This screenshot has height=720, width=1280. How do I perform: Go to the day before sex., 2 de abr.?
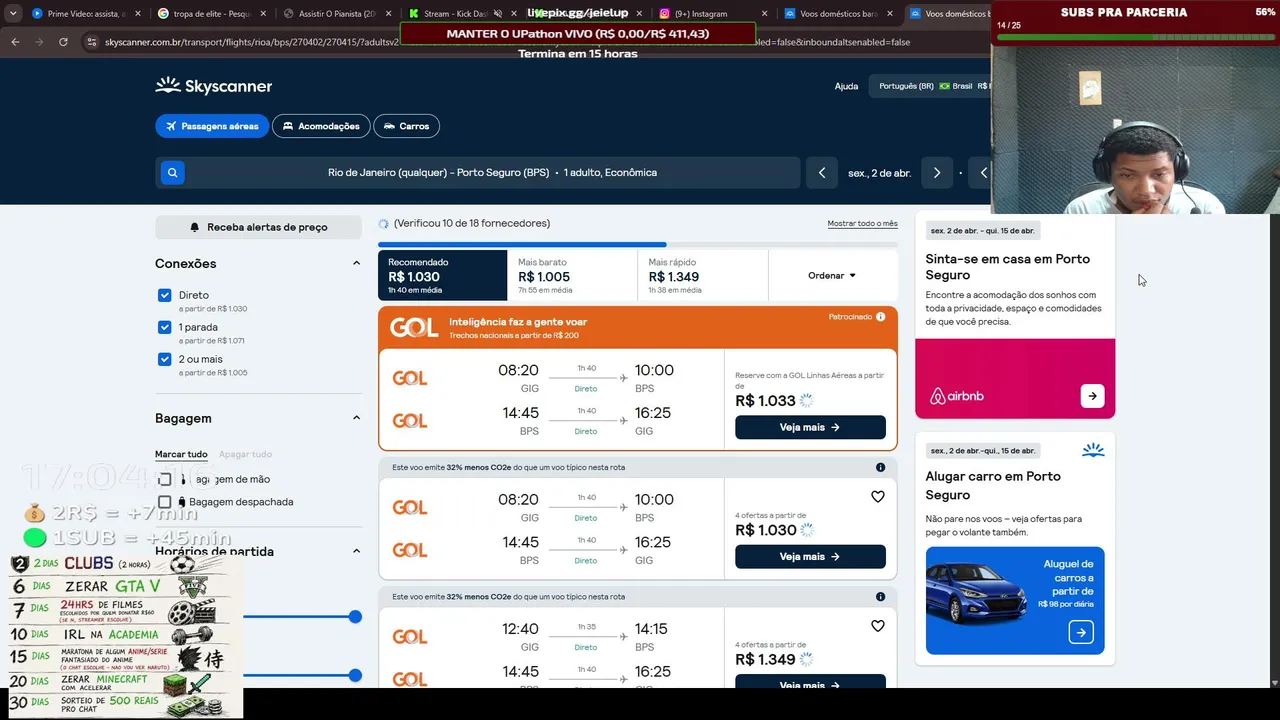point(822,173)
